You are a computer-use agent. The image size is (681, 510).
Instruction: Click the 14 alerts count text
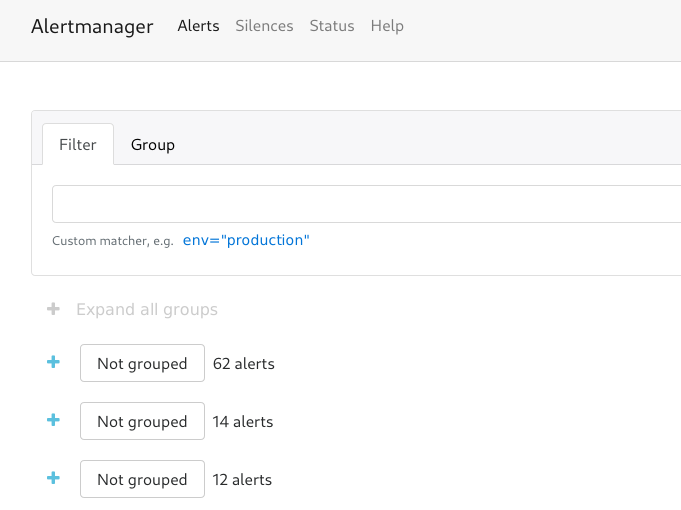coord(243,422)
